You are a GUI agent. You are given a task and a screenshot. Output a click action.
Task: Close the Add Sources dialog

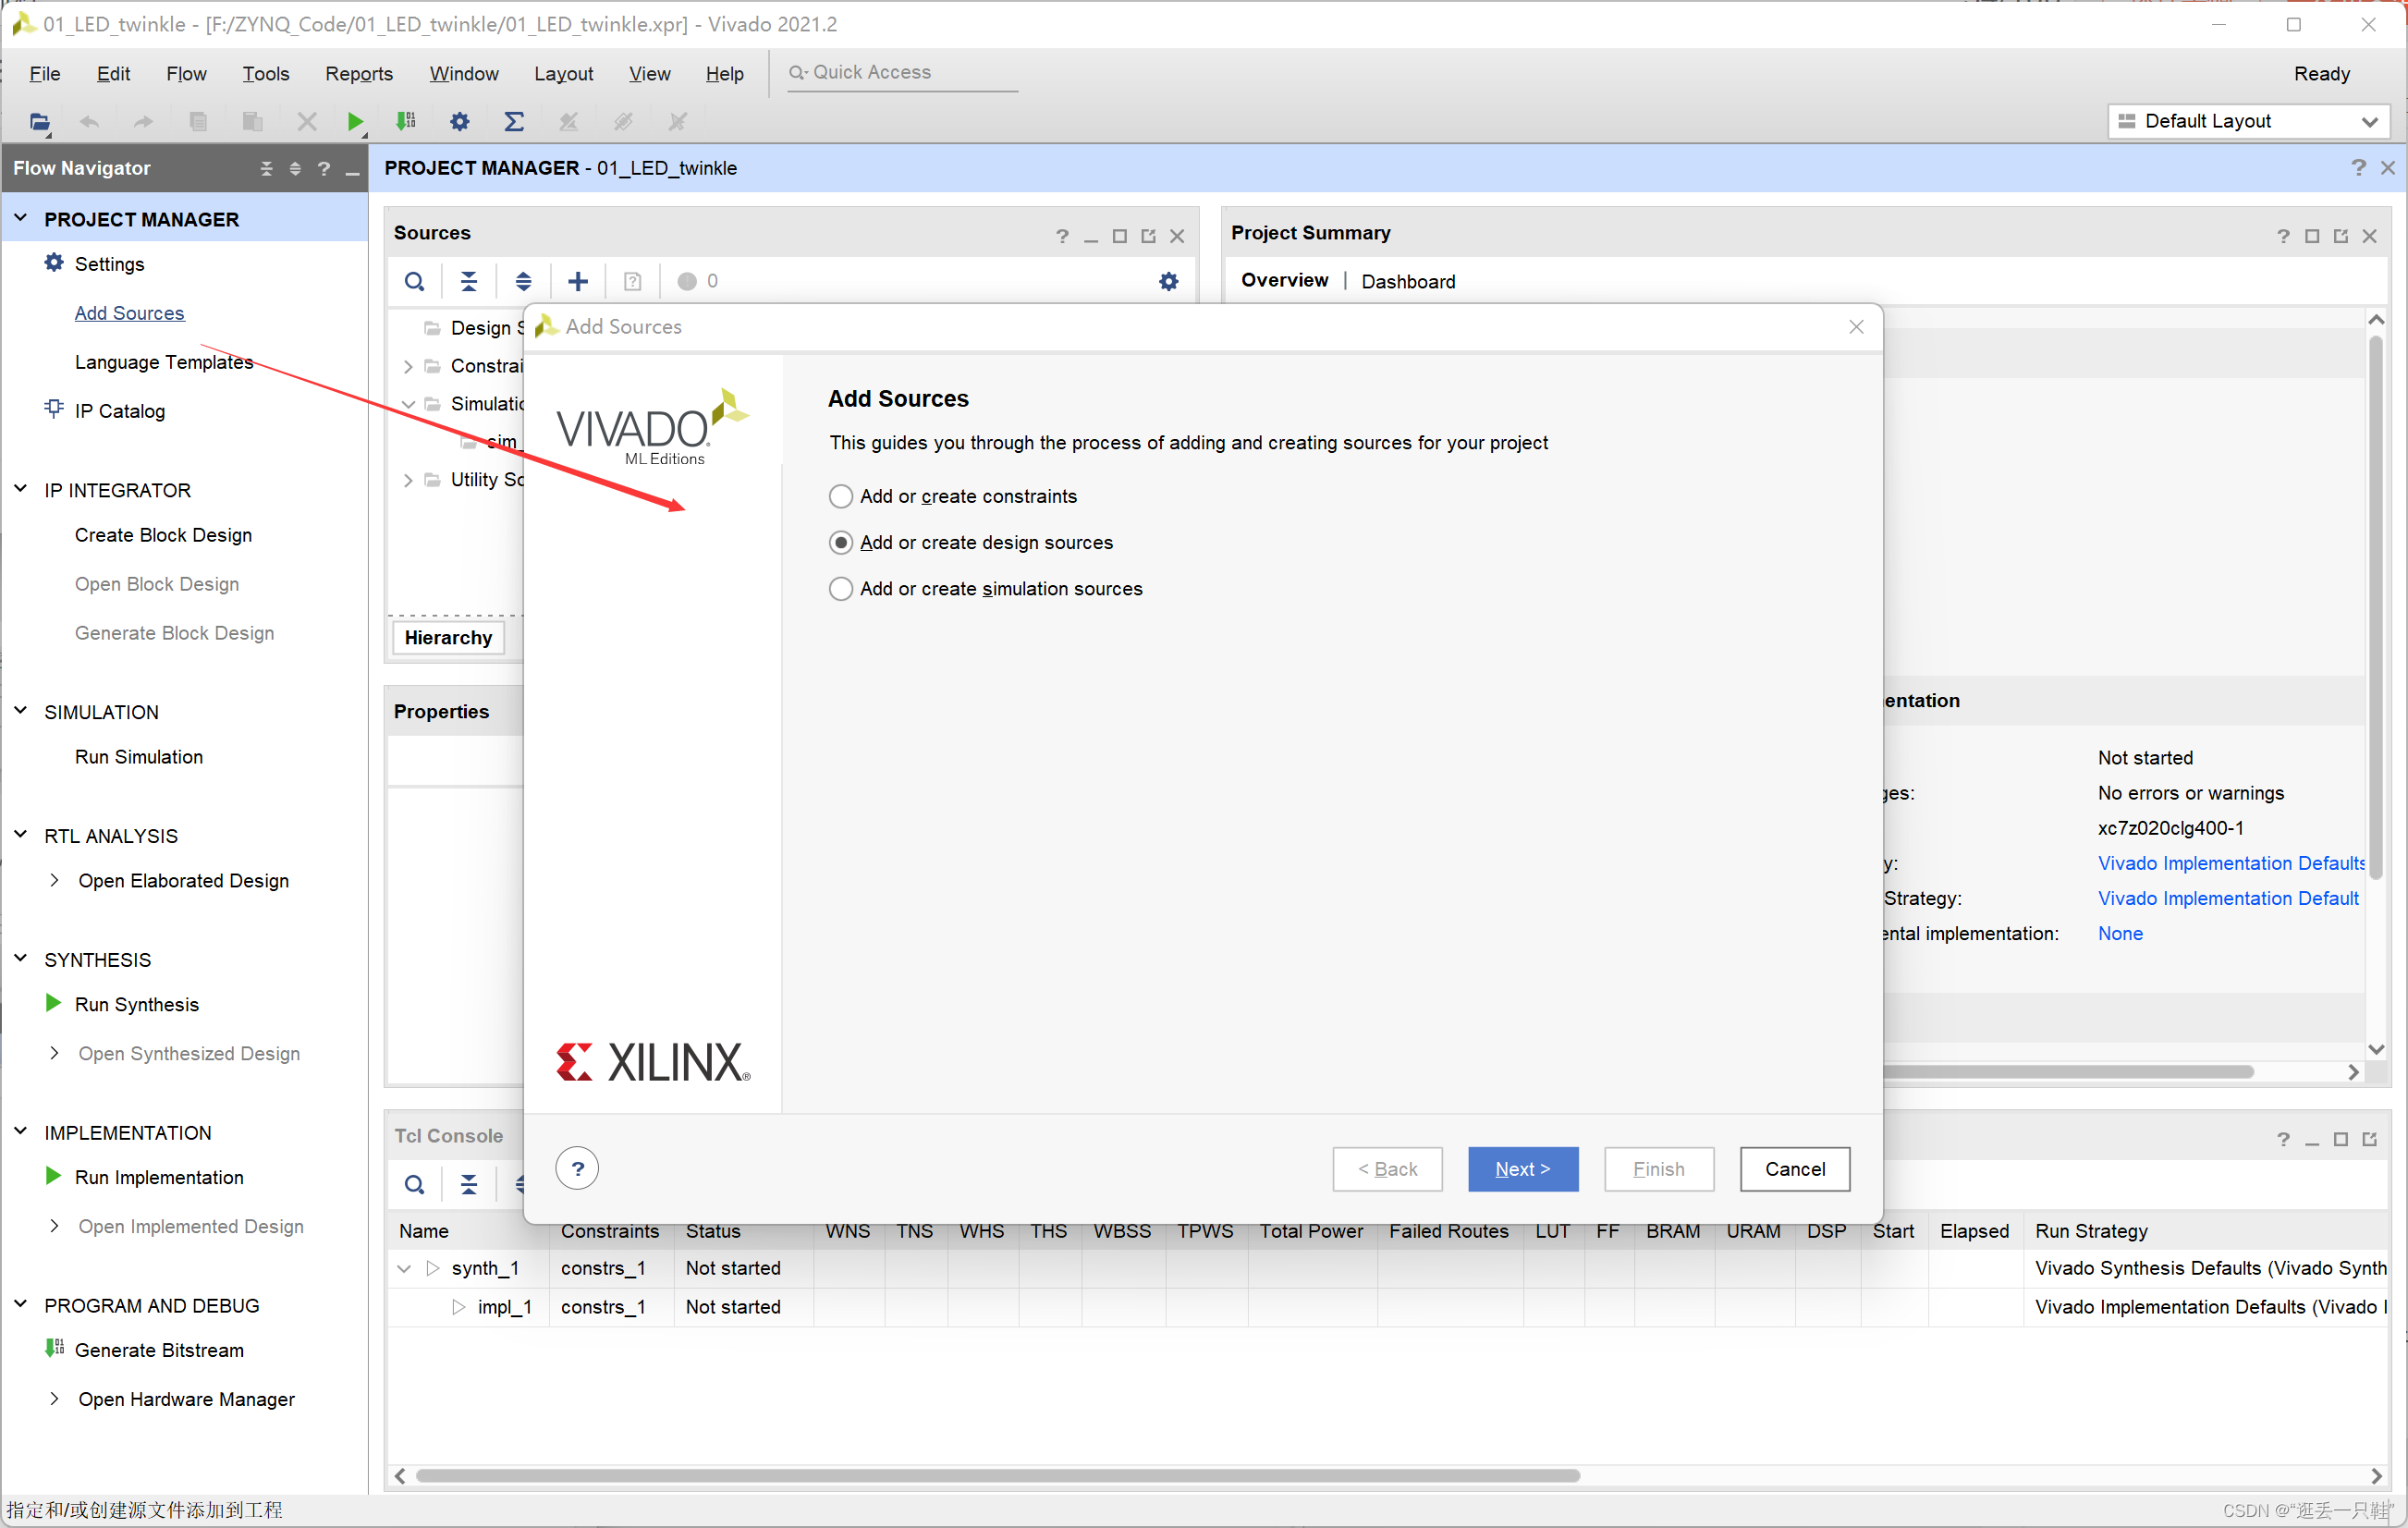pos(1856,327)
